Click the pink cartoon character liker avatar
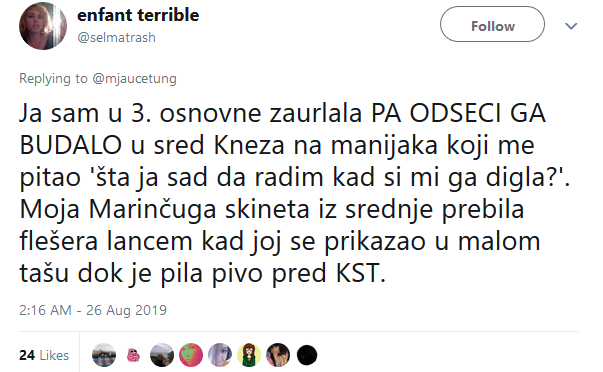The height and width of the screenshot is (372, 603). (133, 355)
